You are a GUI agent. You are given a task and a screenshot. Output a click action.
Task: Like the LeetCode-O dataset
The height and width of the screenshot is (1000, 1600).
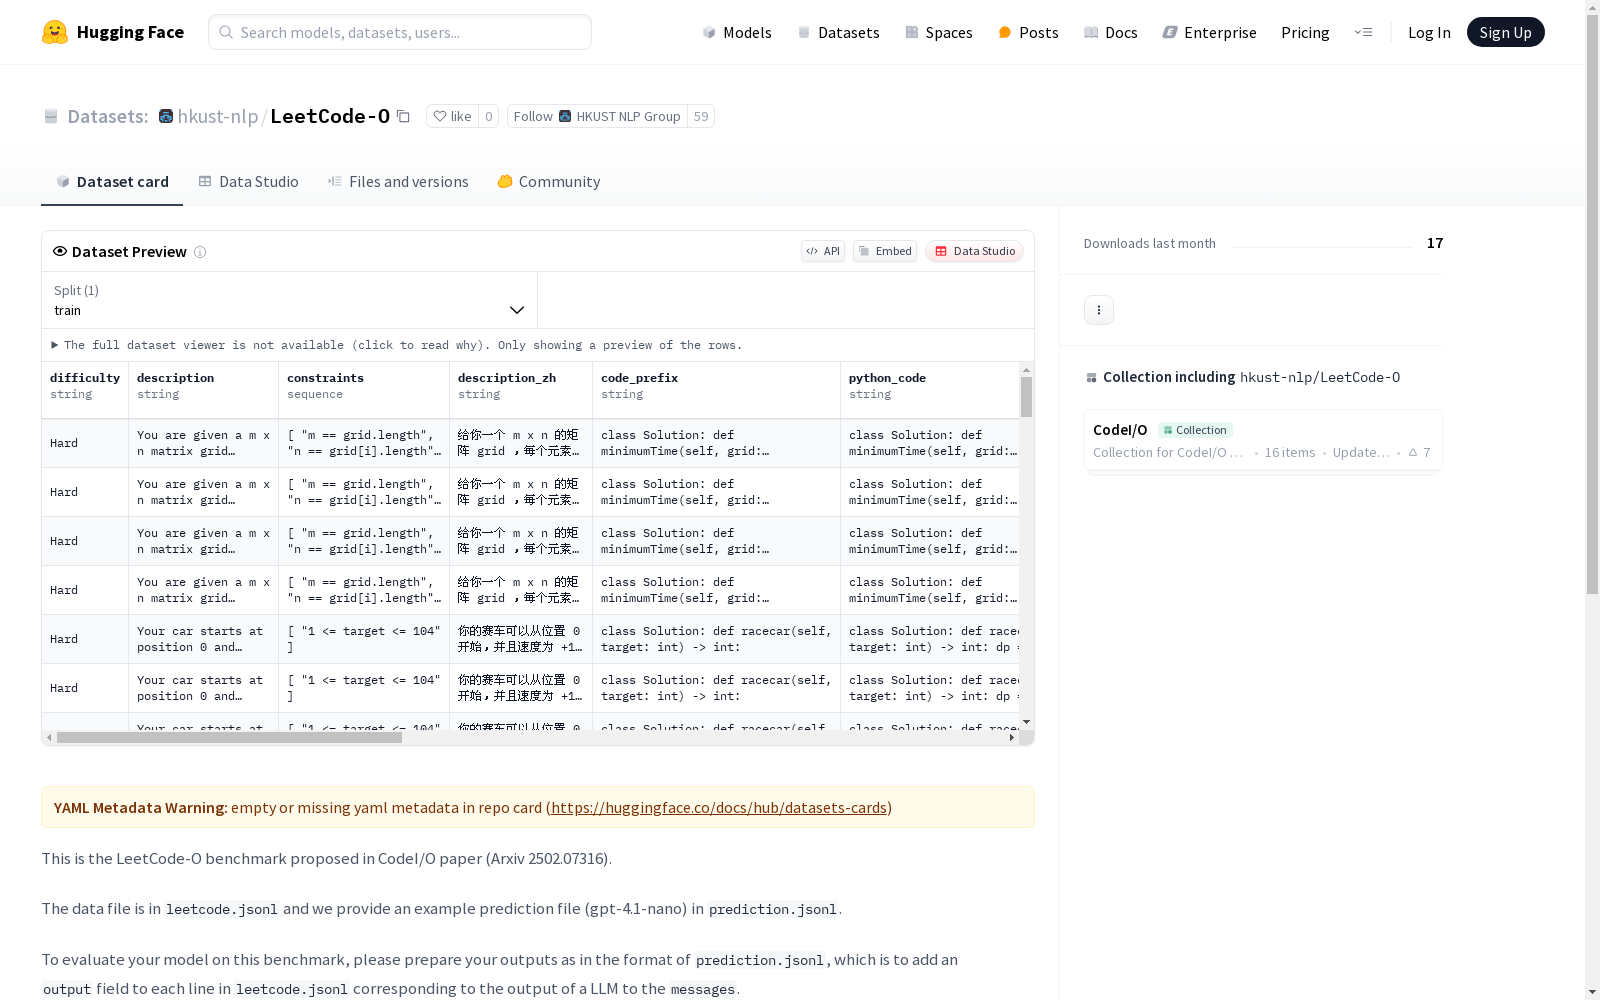point(452,116)
